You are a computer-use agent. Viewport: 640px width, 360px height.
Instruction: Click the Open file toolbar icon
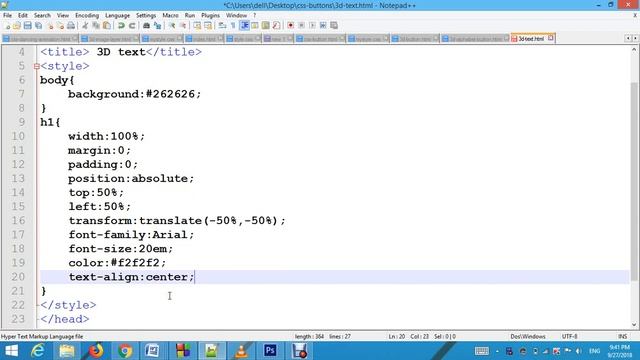(x=17, y=26)
